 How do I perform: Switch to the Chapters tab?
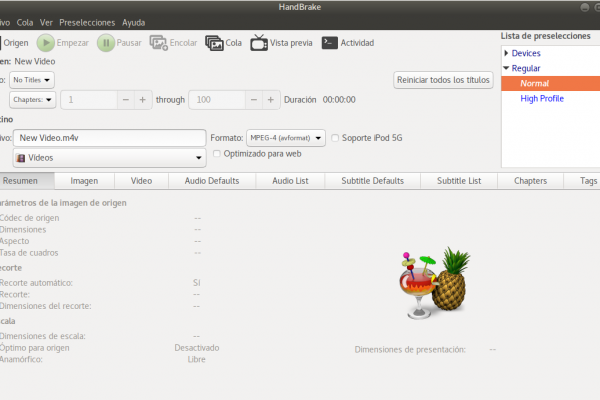[x=530, y=181]
